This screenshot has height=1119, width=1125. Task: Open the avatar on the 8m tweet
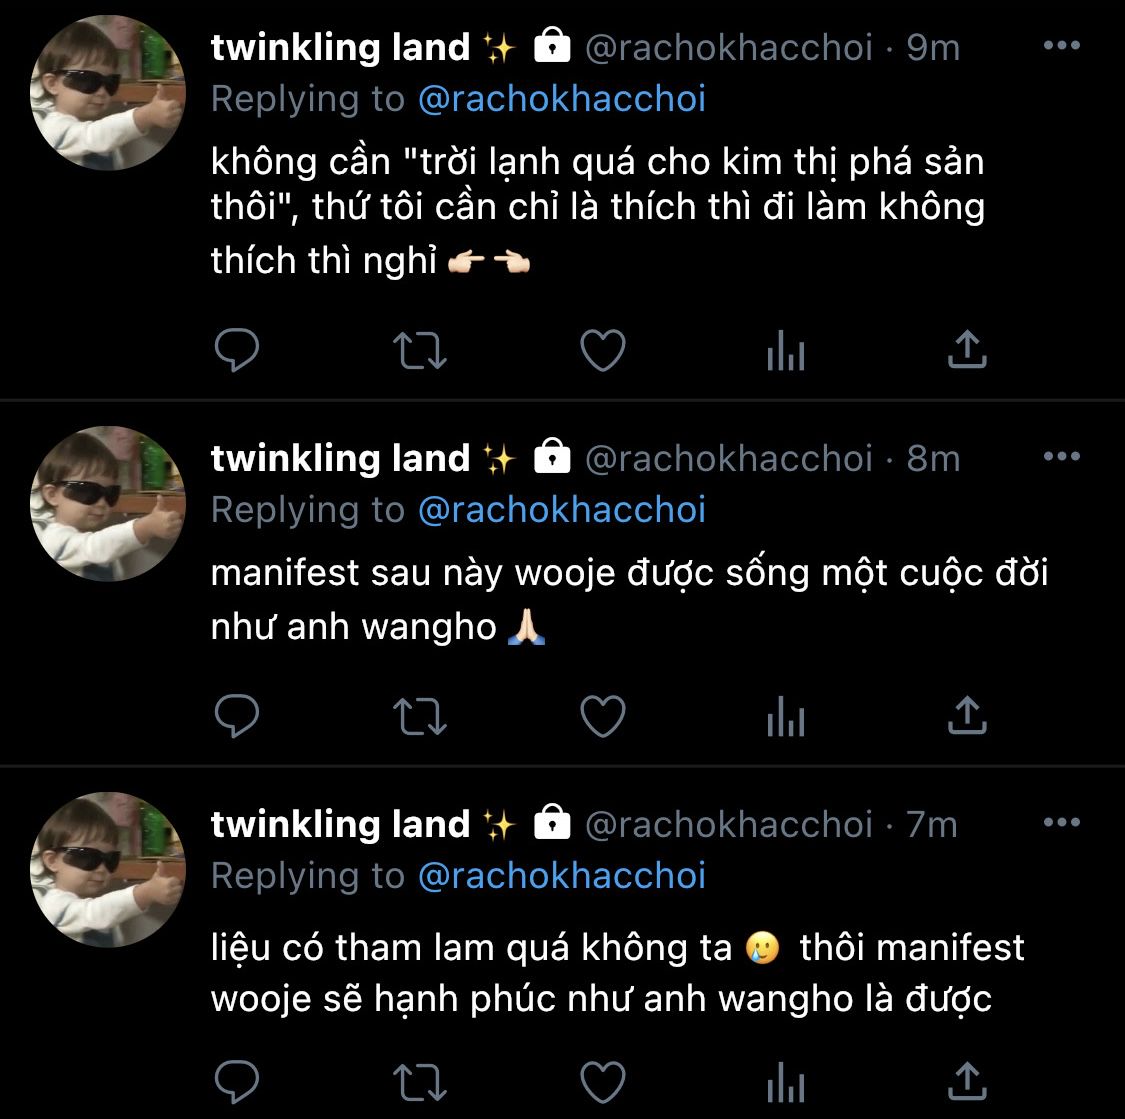point(108,504)
